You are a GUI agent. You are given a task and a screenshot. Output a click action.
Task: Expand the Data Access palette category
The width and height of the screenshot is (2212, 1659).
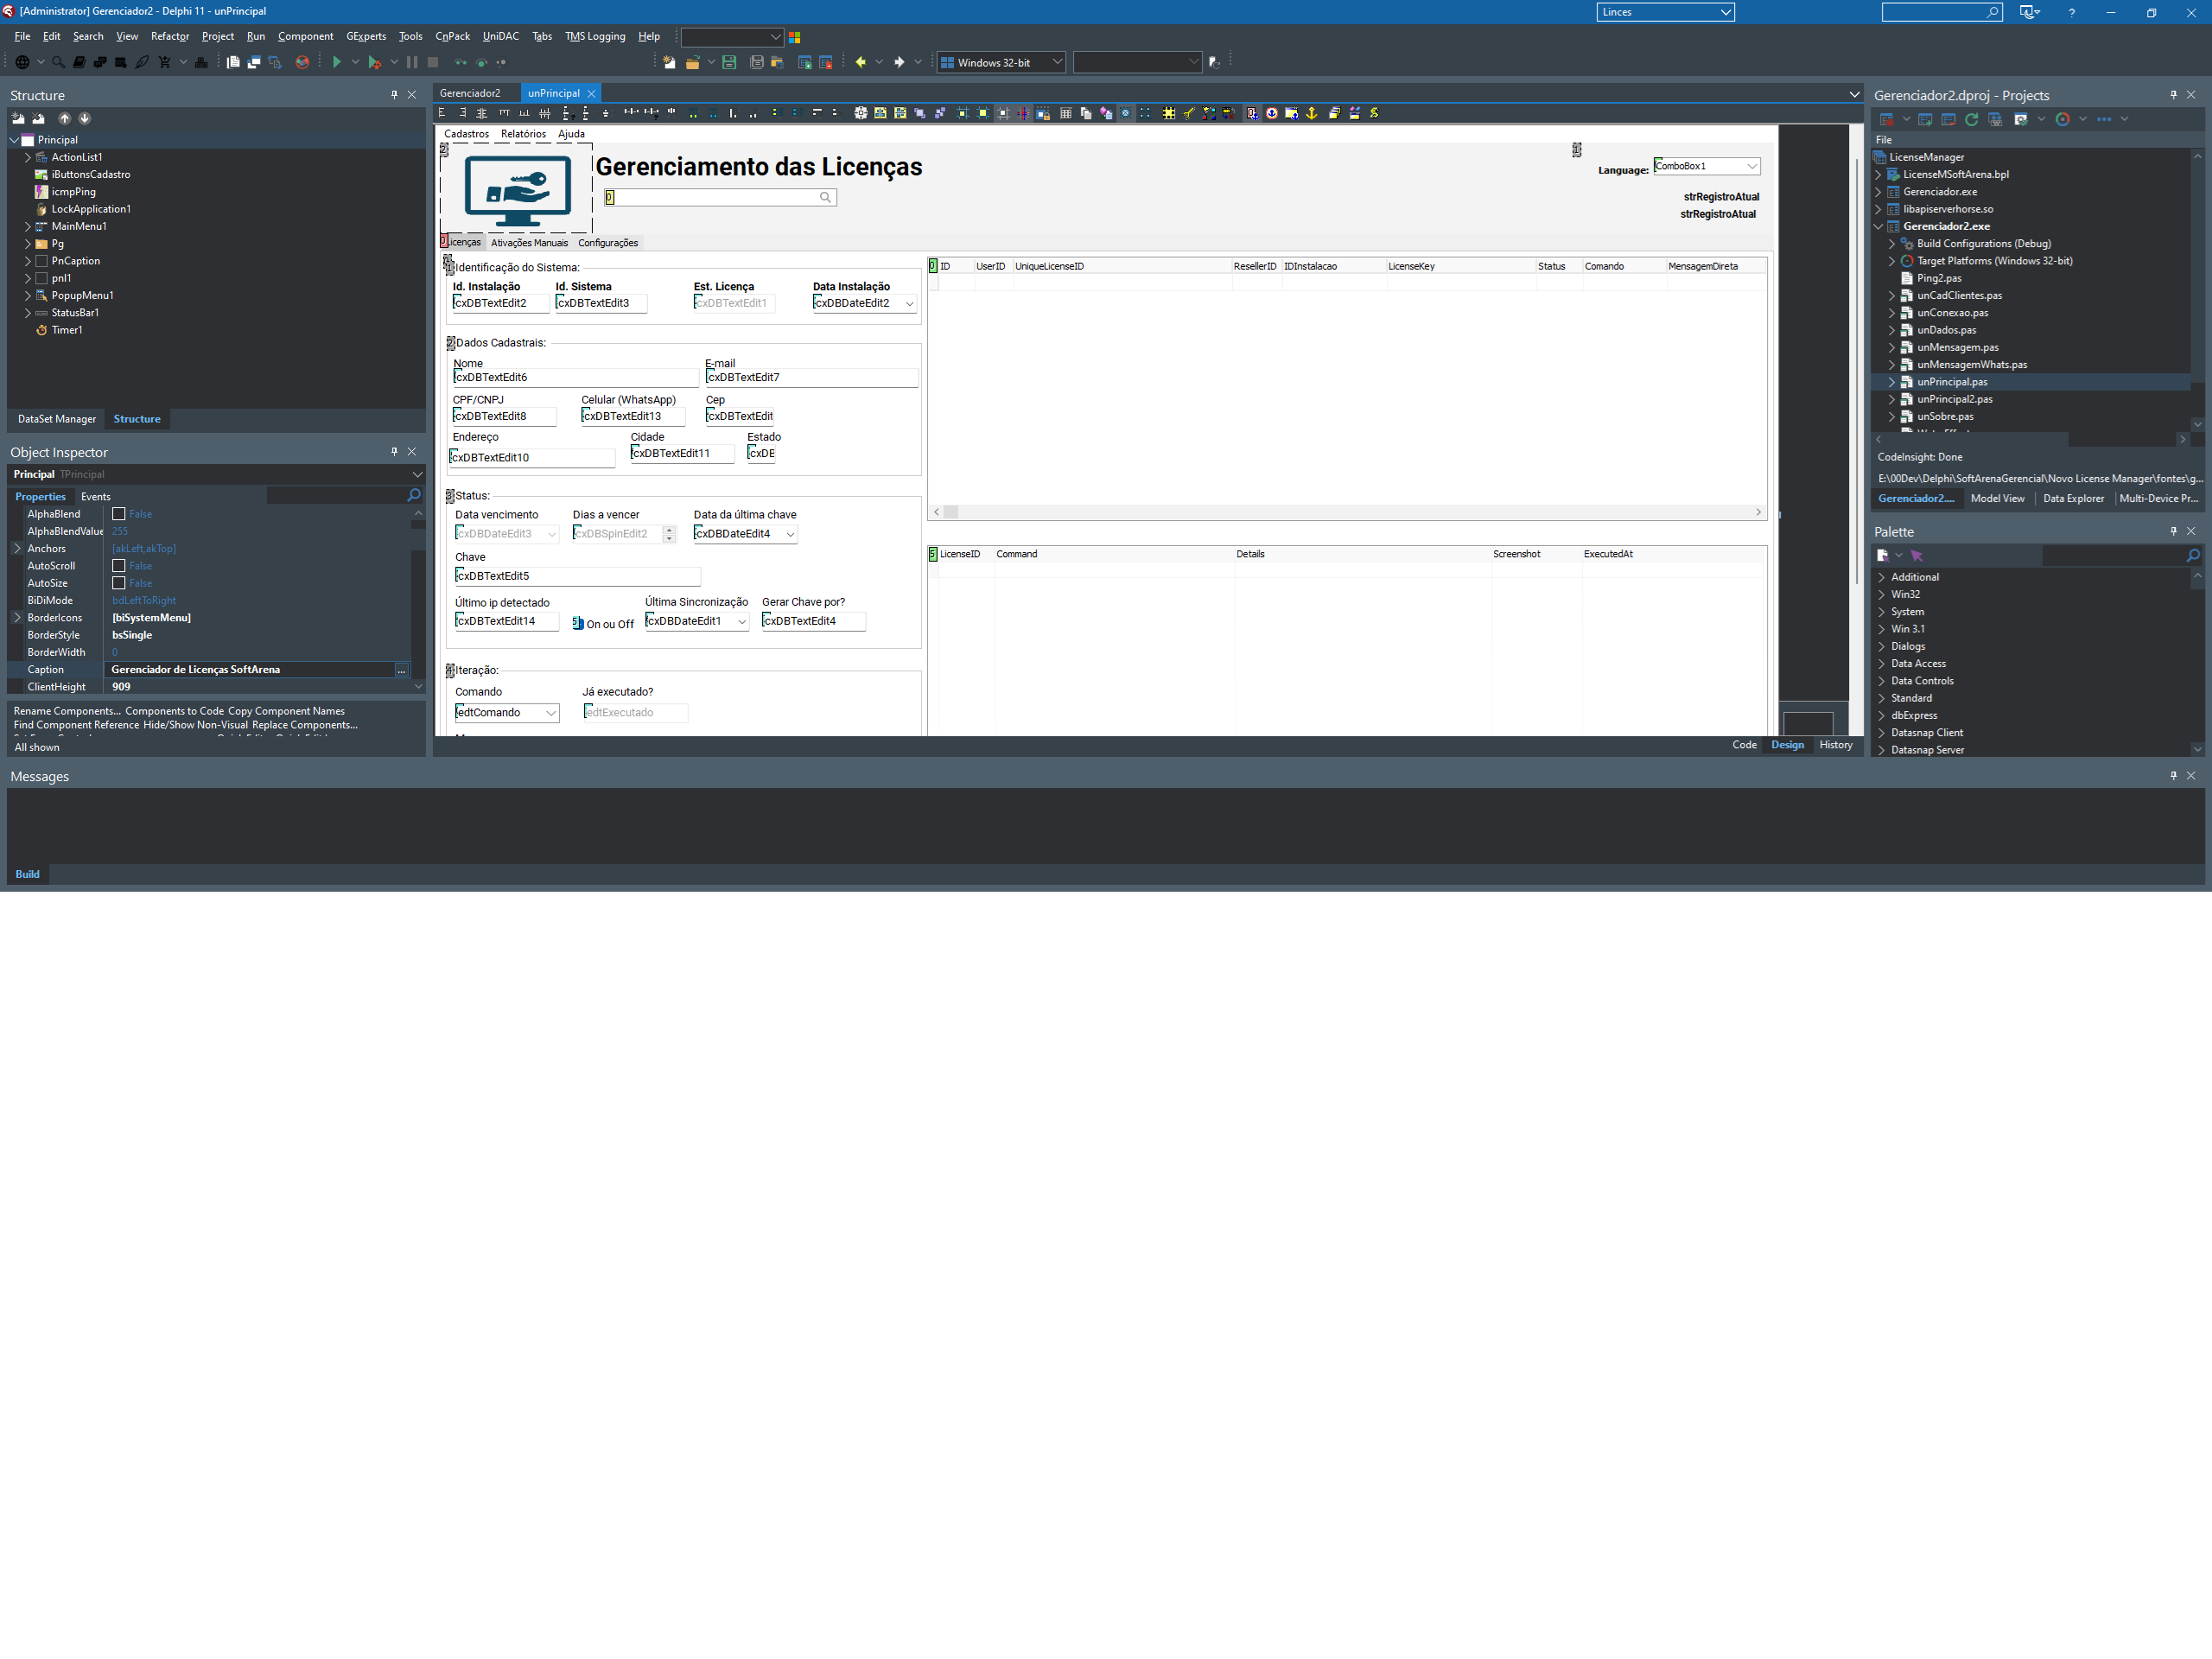click(1881, 663)
